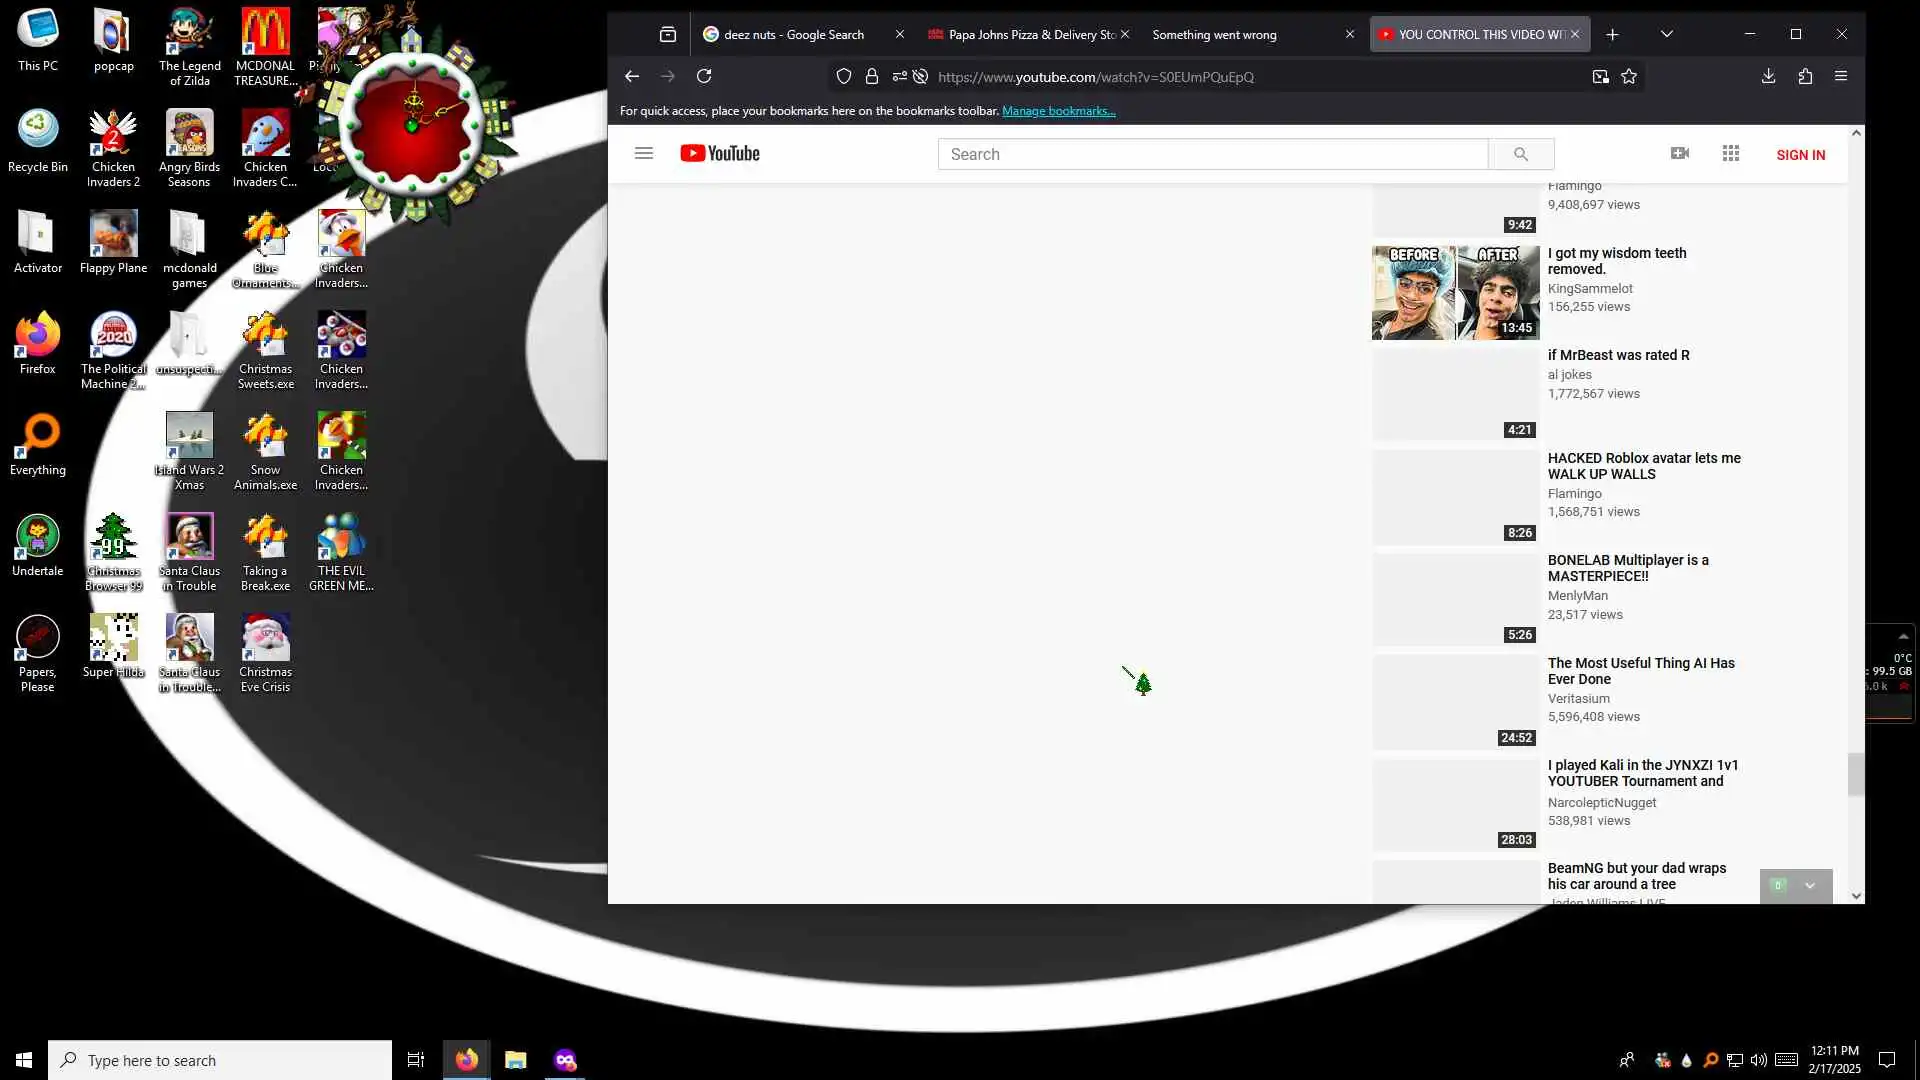Expand the chevron on bottom-right widget
The width and height of the screenshot is (1920, 1080).
click(x=1809, y=885)
